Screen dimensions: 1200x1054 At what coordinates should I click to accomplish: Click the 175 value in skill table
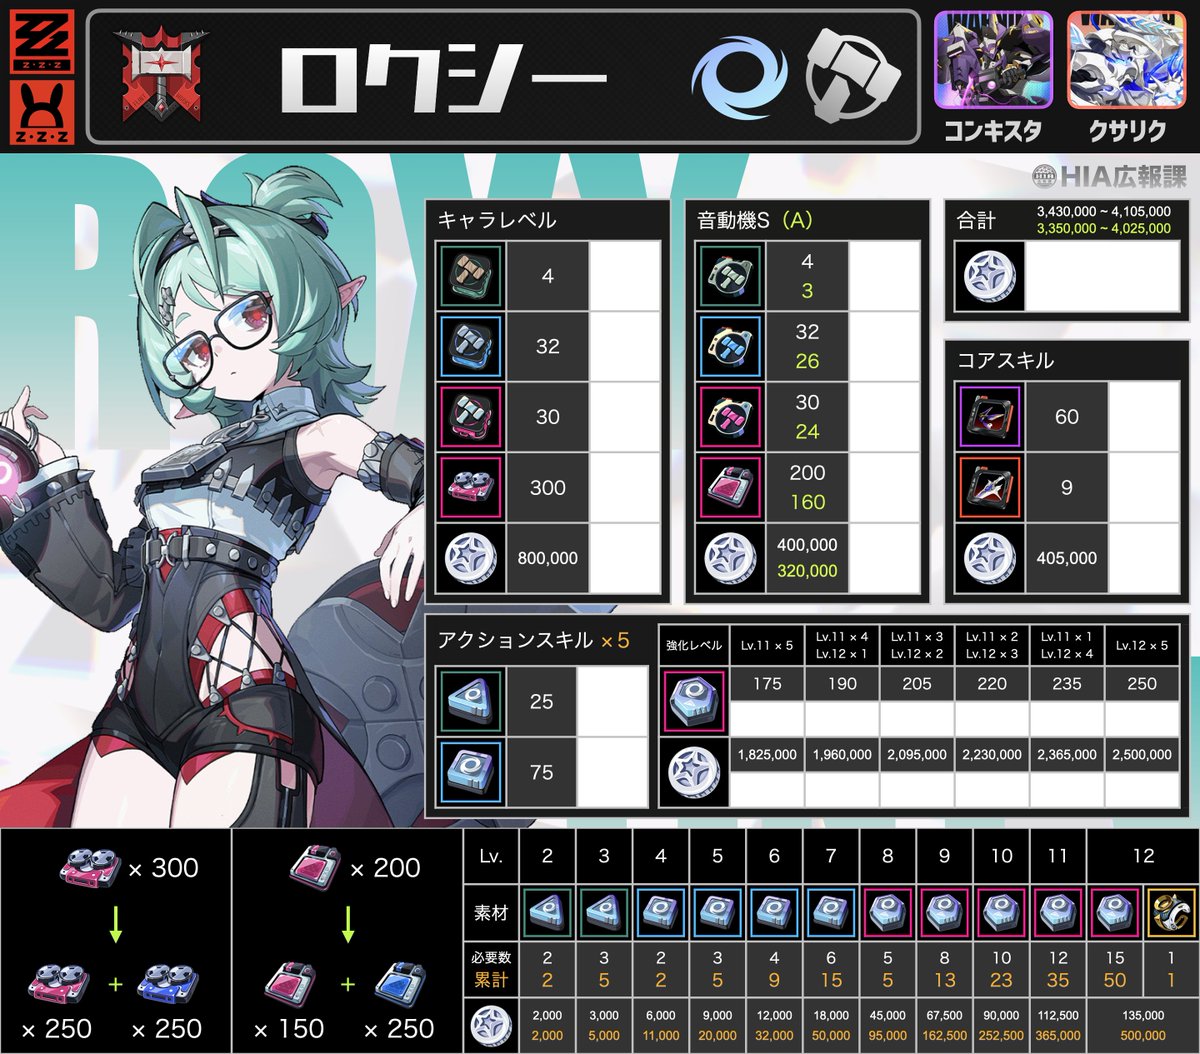coord(766,684)
